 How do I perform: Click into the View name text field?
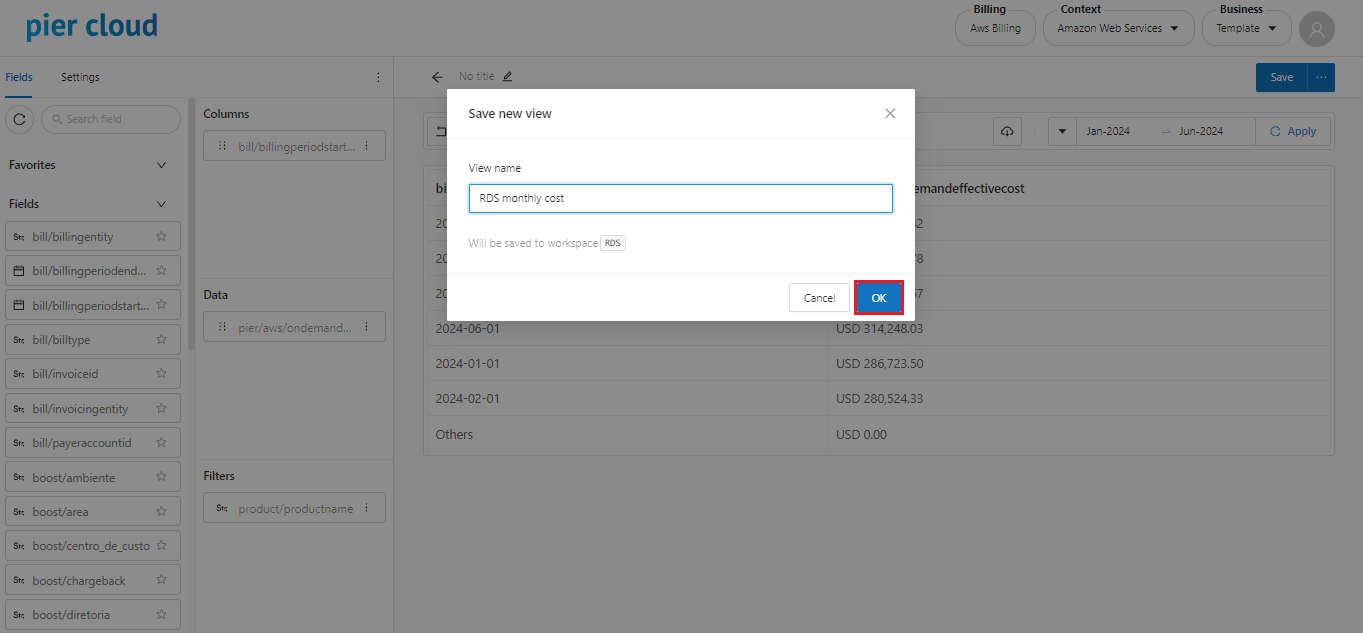680,198
